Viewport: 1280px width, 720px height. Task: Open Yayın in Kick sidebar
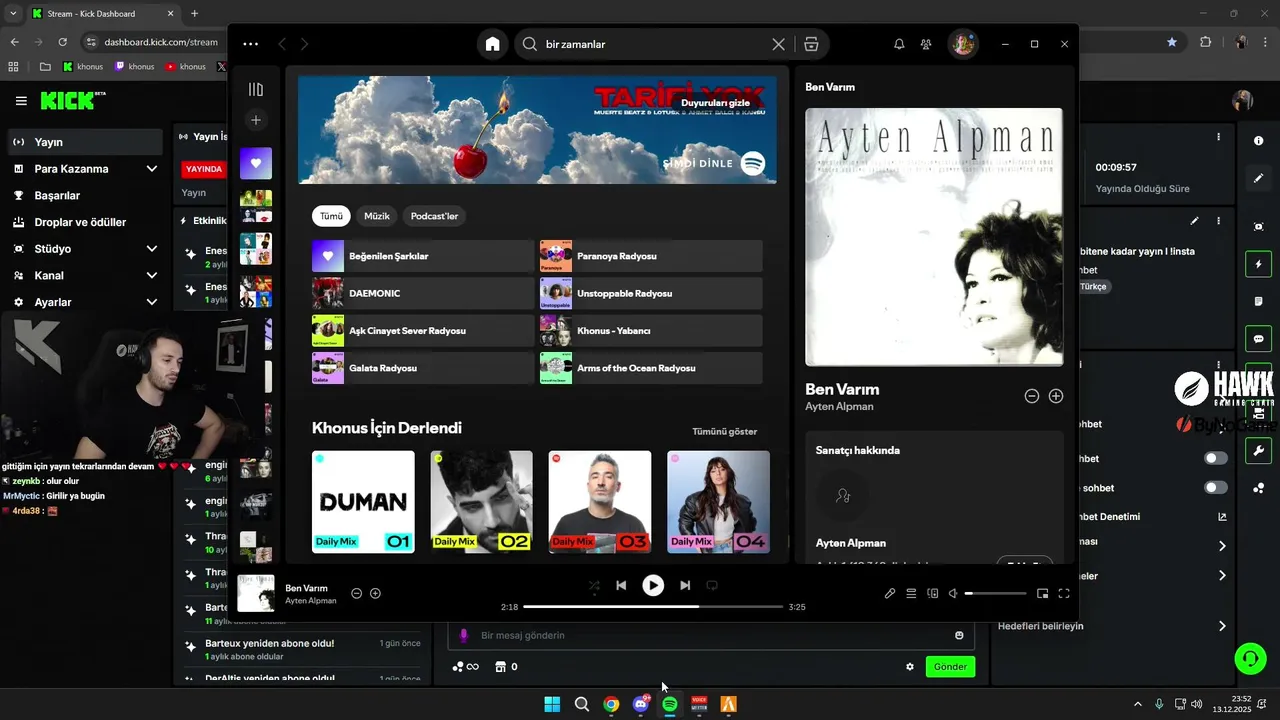tap(84, 142)
